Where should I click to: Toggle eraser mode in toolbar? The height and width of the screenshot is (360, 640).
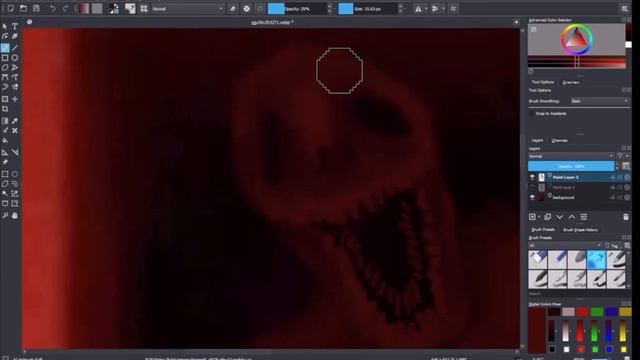tap(233, 9)
